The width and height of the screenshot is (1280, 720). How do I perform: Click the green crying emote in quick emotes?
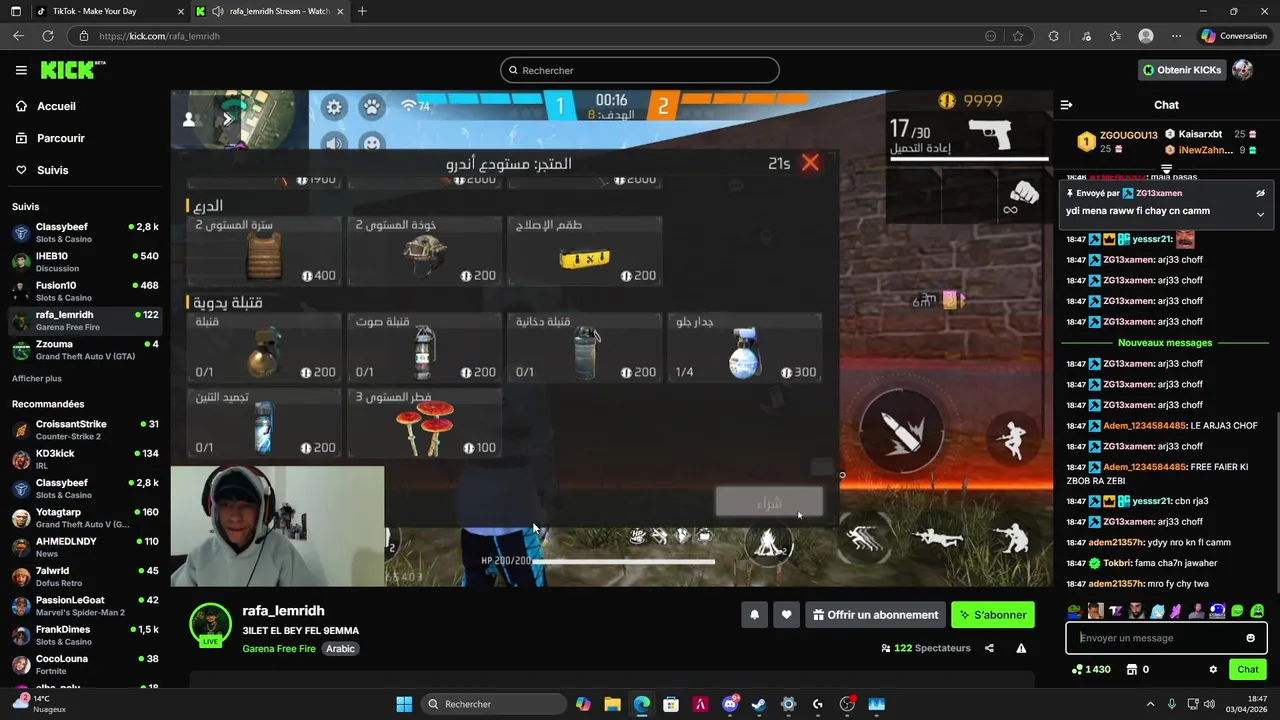[1257, 611]
